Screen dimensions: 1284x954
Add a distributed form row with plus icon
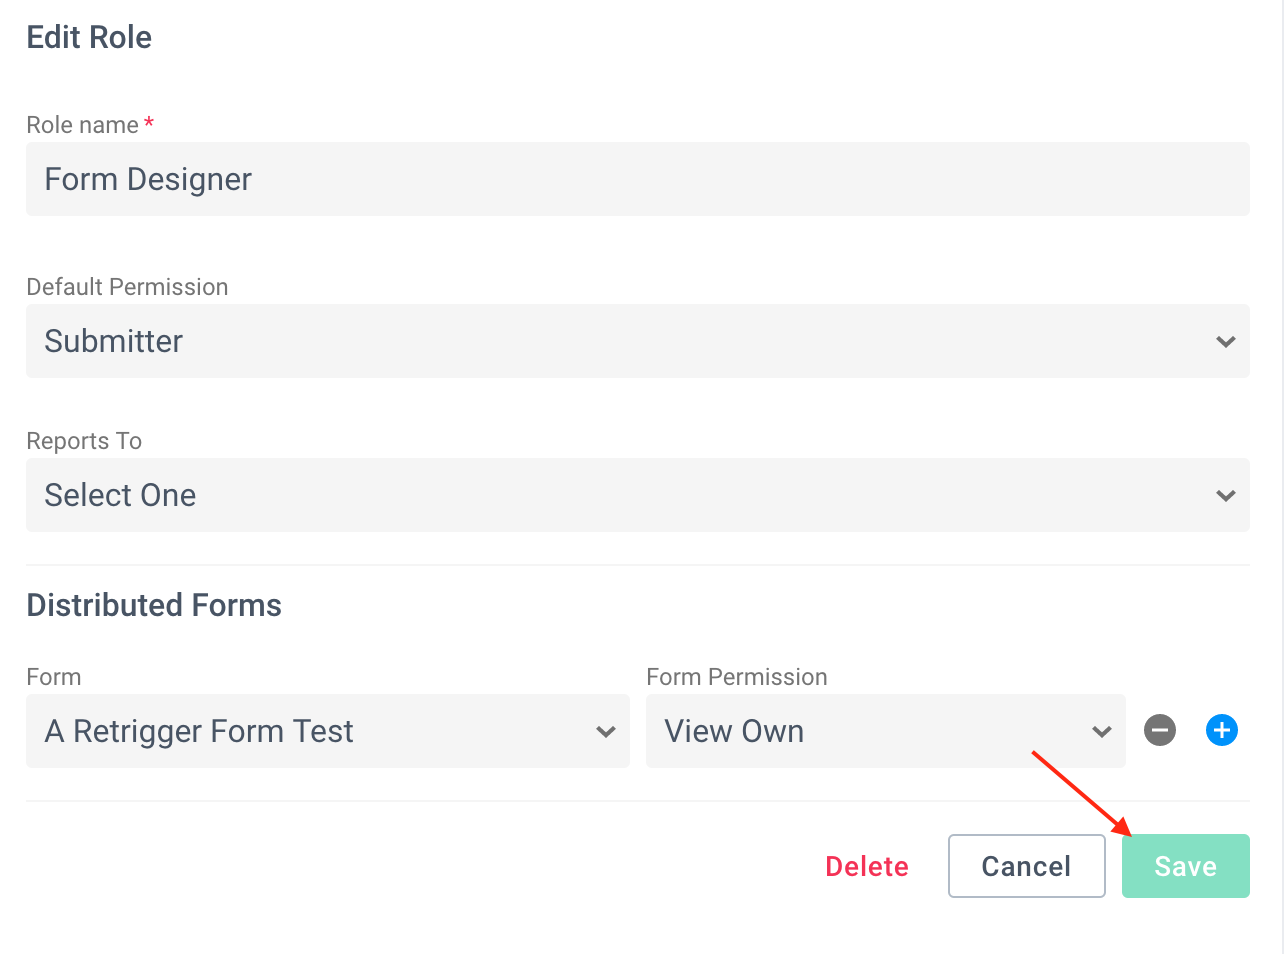click(x=1222, y=730)
